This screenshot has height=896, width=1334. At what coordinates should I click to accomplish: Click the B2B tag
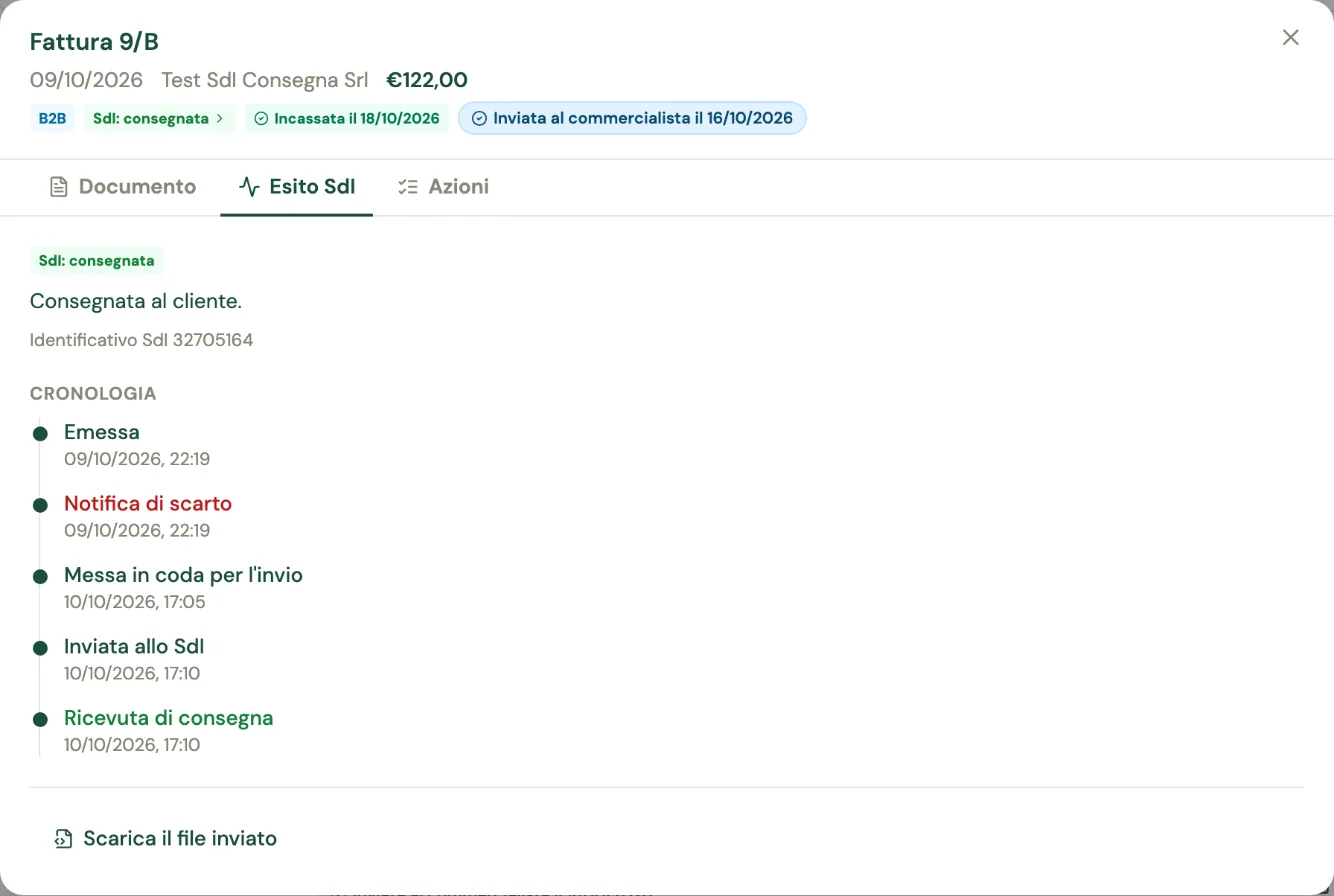pyautogui.click(x=52, y=118)
